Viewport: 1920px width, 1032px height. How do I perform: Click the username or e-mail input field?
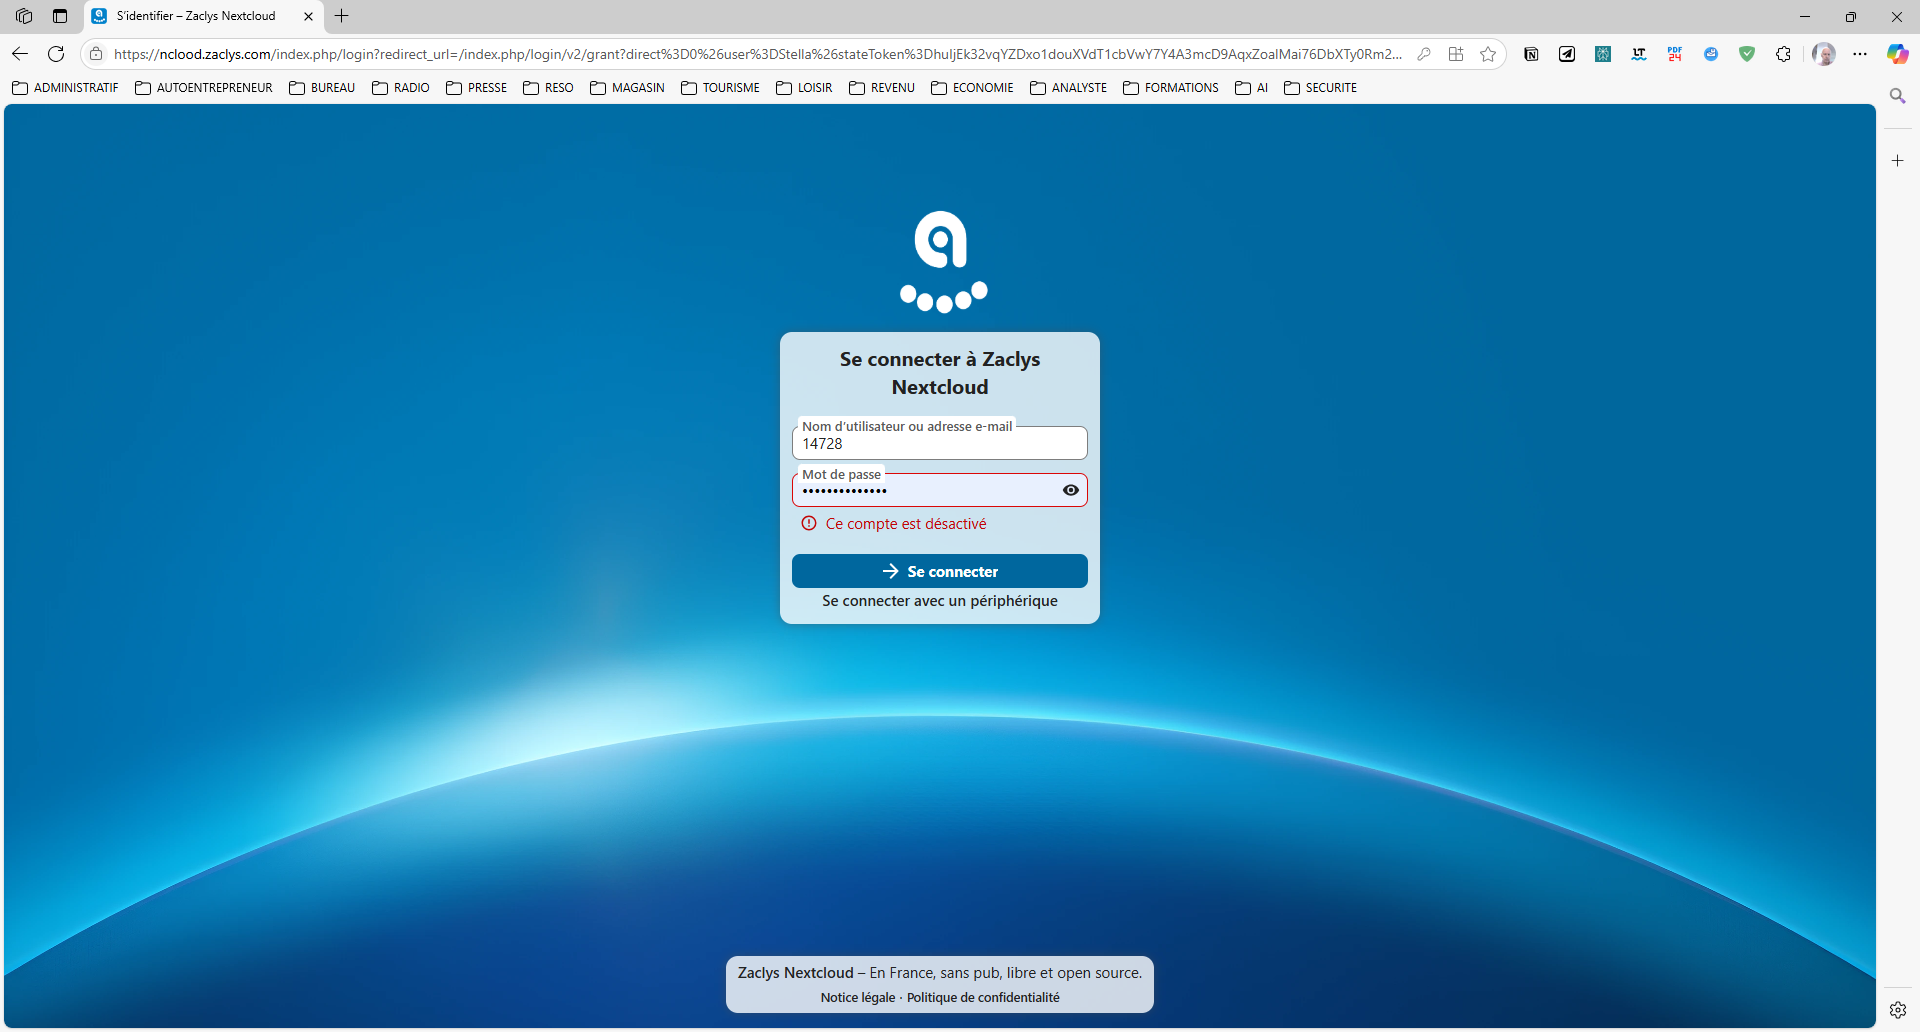click(939, 444)
